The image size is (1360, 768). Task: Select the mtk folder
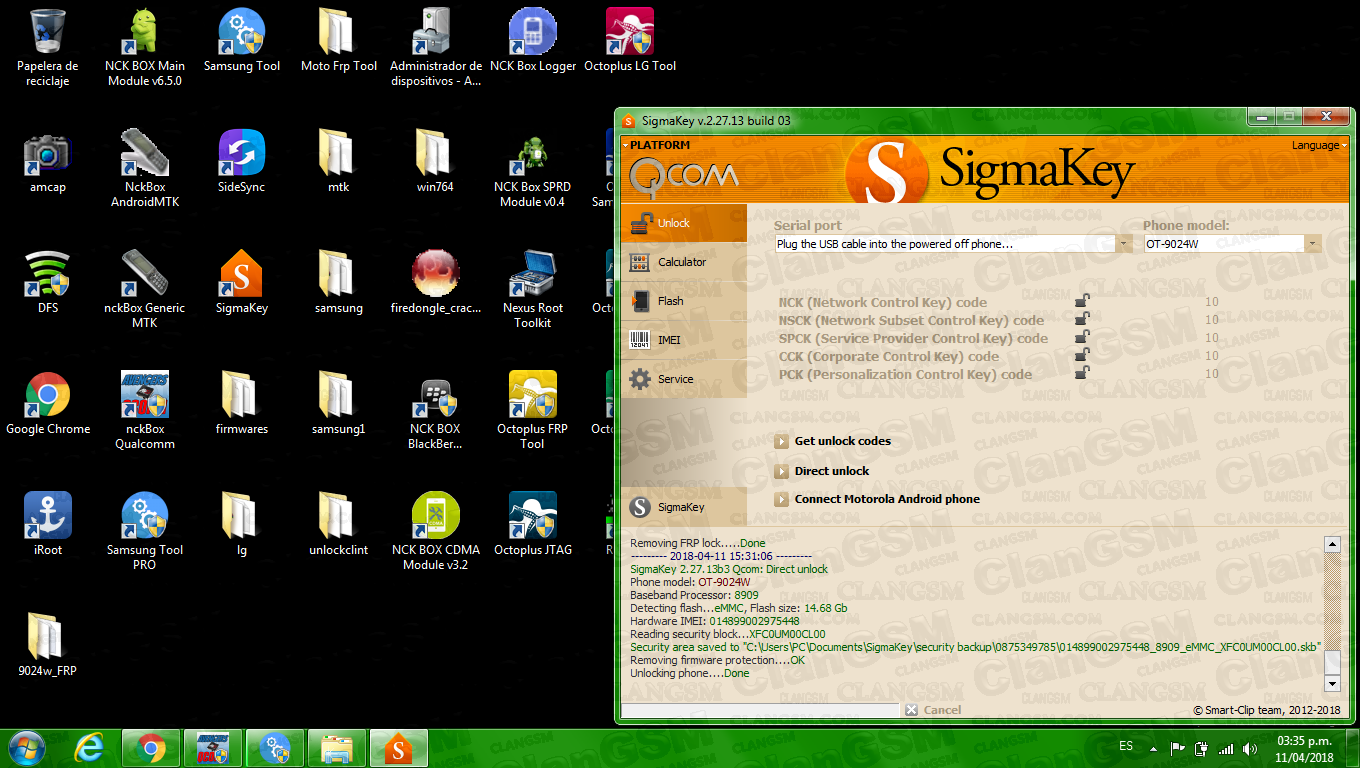[339, 162]
